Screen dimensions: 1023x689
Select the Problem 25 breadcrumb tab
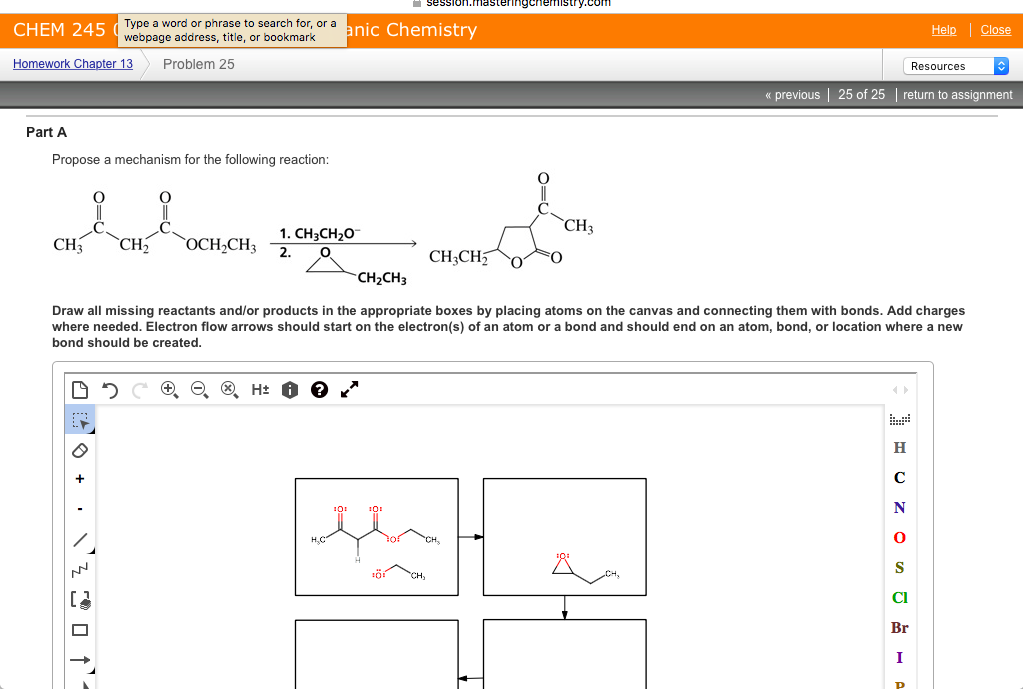[x=198, y=63]
